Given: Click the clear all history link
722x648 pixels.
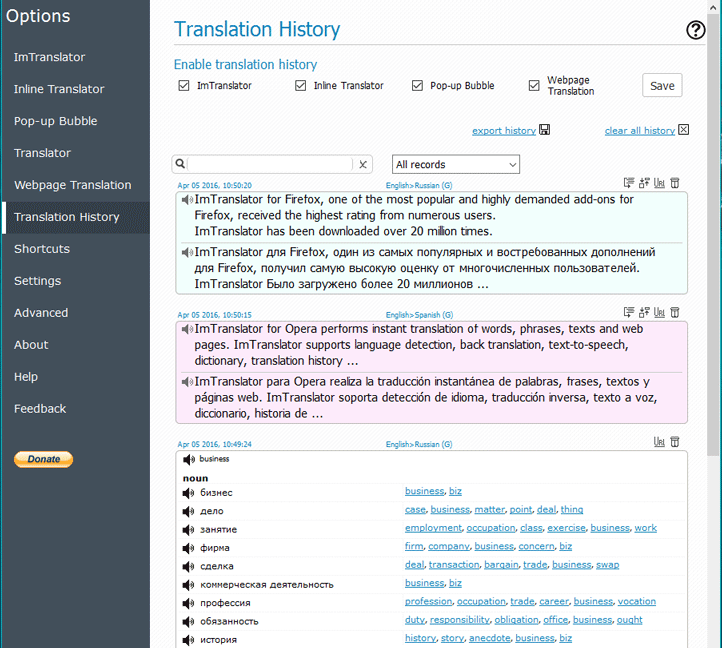Looking at the screenshot, I should coord(639,131).
